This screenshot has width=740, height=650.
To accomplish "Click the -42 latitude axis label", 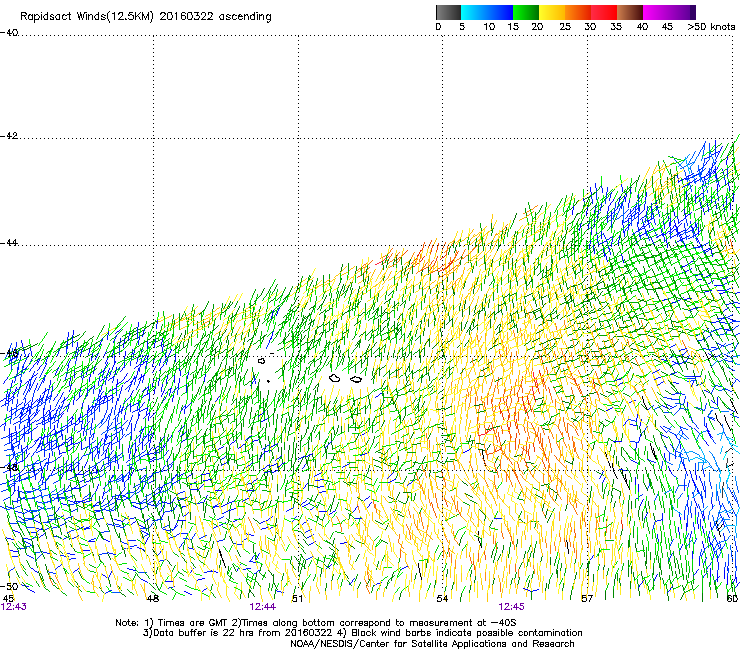I will (x=9, y=135).
